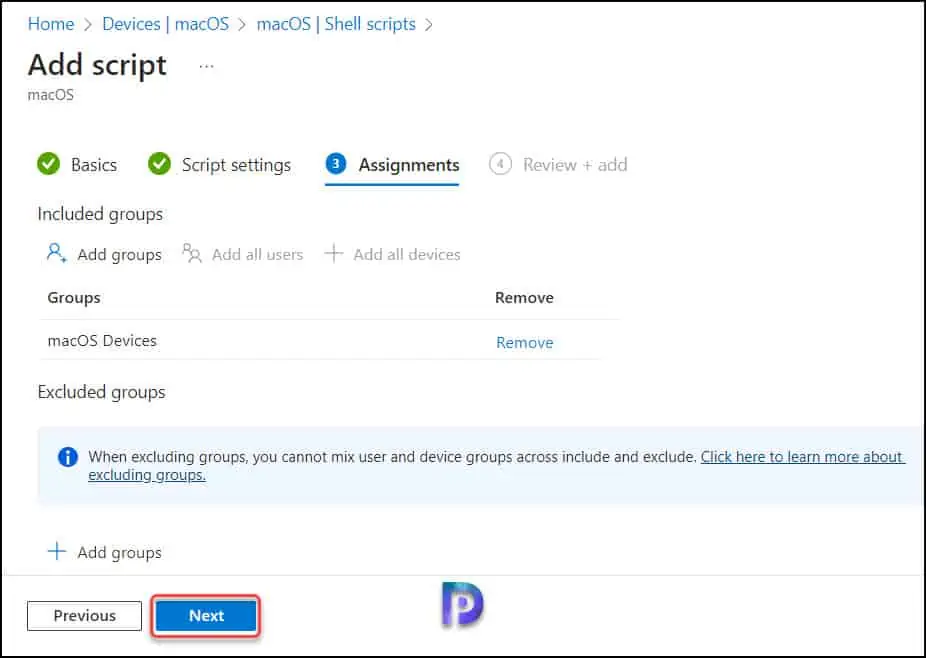Image resolution: width=926 pixels, height=658 pixels.
Task: Open the ellipsis menu beside Add script
Action: (x=206, y=66)
